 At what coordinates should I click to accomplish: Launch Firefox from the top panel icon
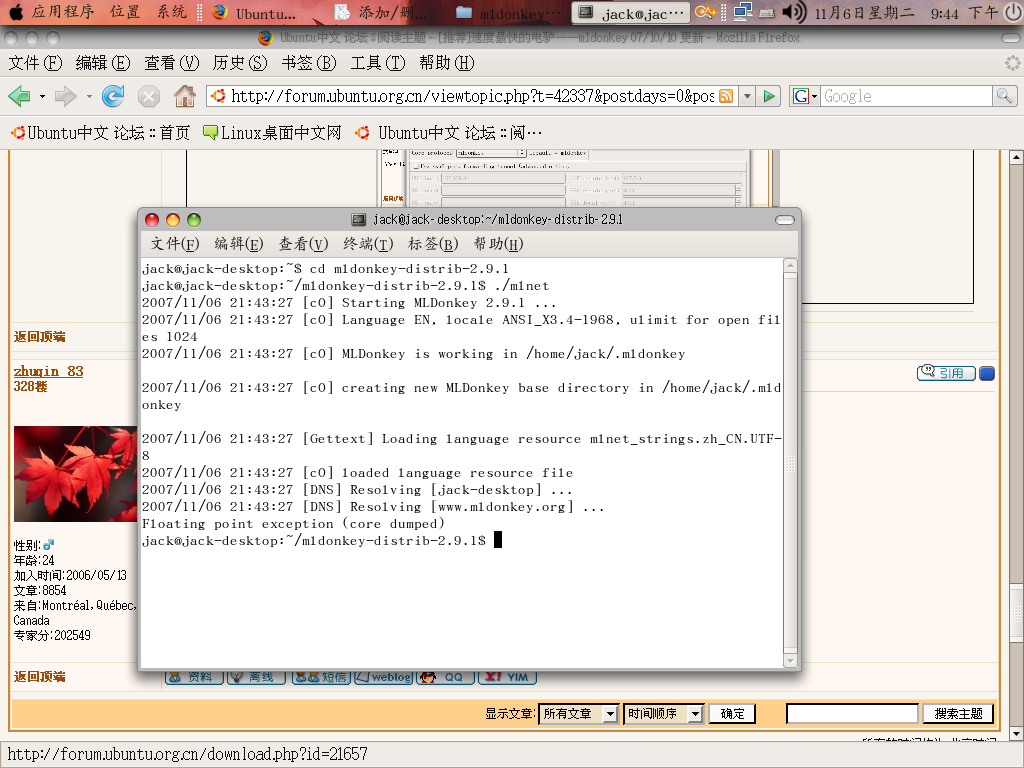tap(219, 12)
